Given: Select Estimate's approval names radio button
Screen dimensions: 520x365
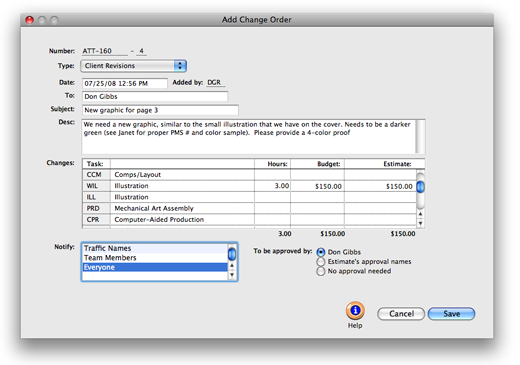Looking at the screenshot, I should tap(320, 262).
